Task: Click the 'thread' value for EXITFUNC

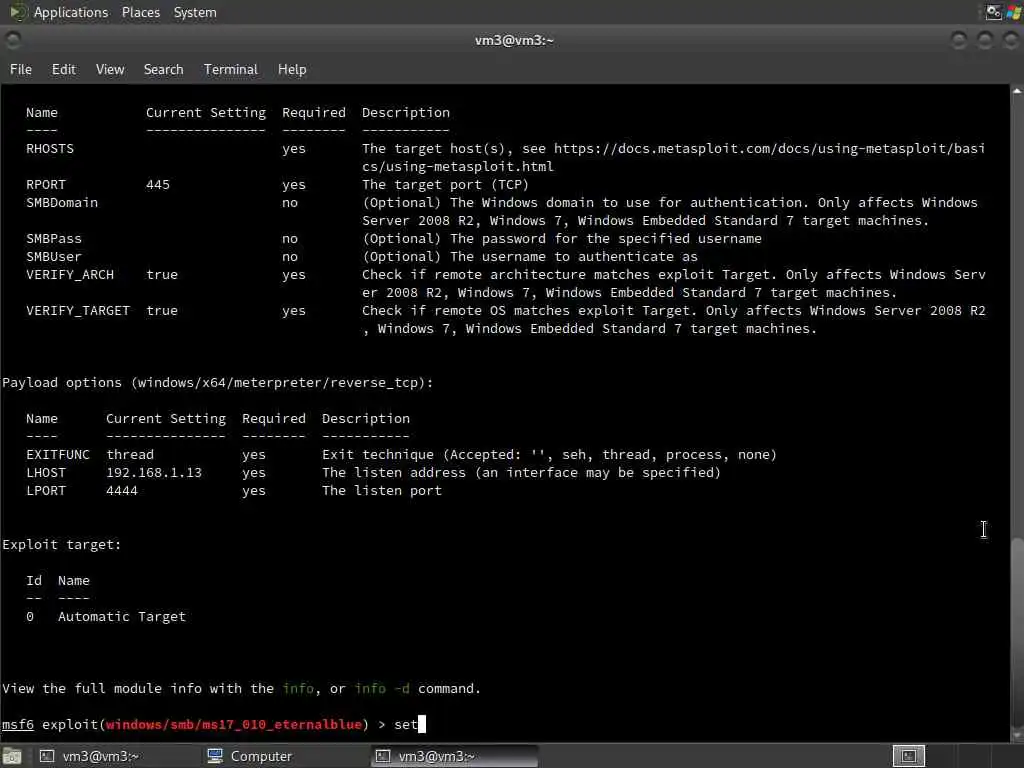Action: pos(130,455)
